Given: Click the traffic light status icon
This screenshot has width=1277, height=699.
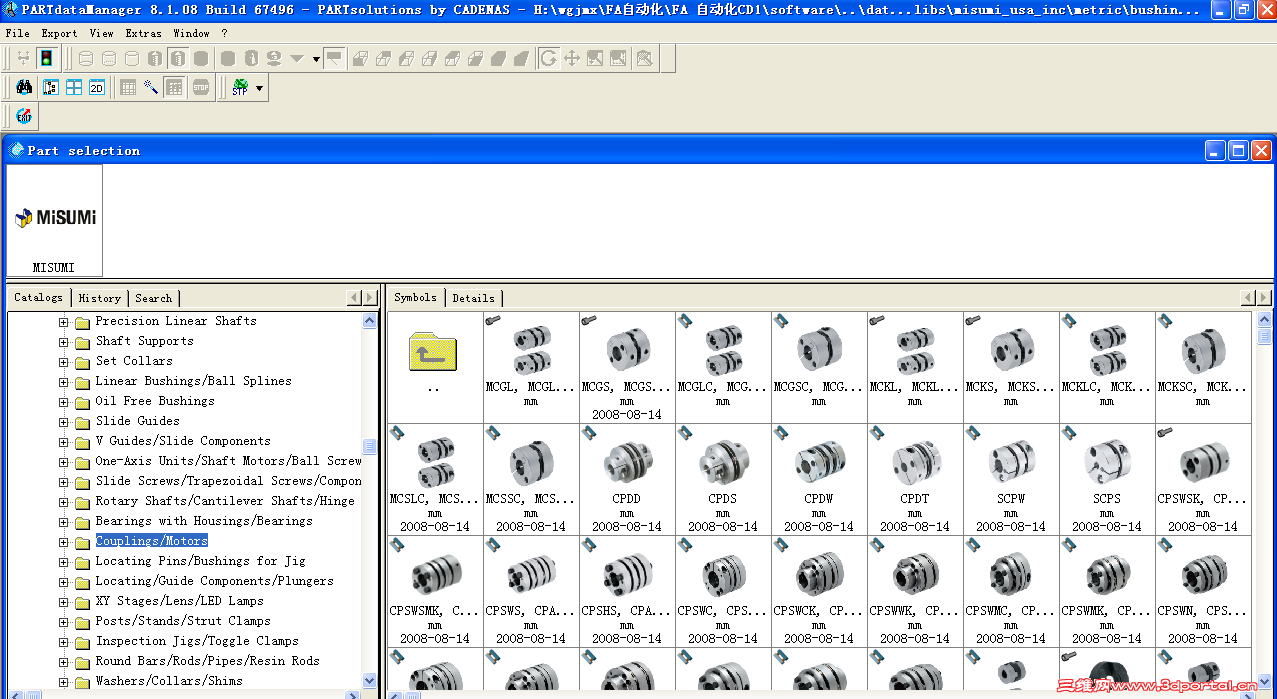Looking at the screenshot, I should [x=45, y=58].
